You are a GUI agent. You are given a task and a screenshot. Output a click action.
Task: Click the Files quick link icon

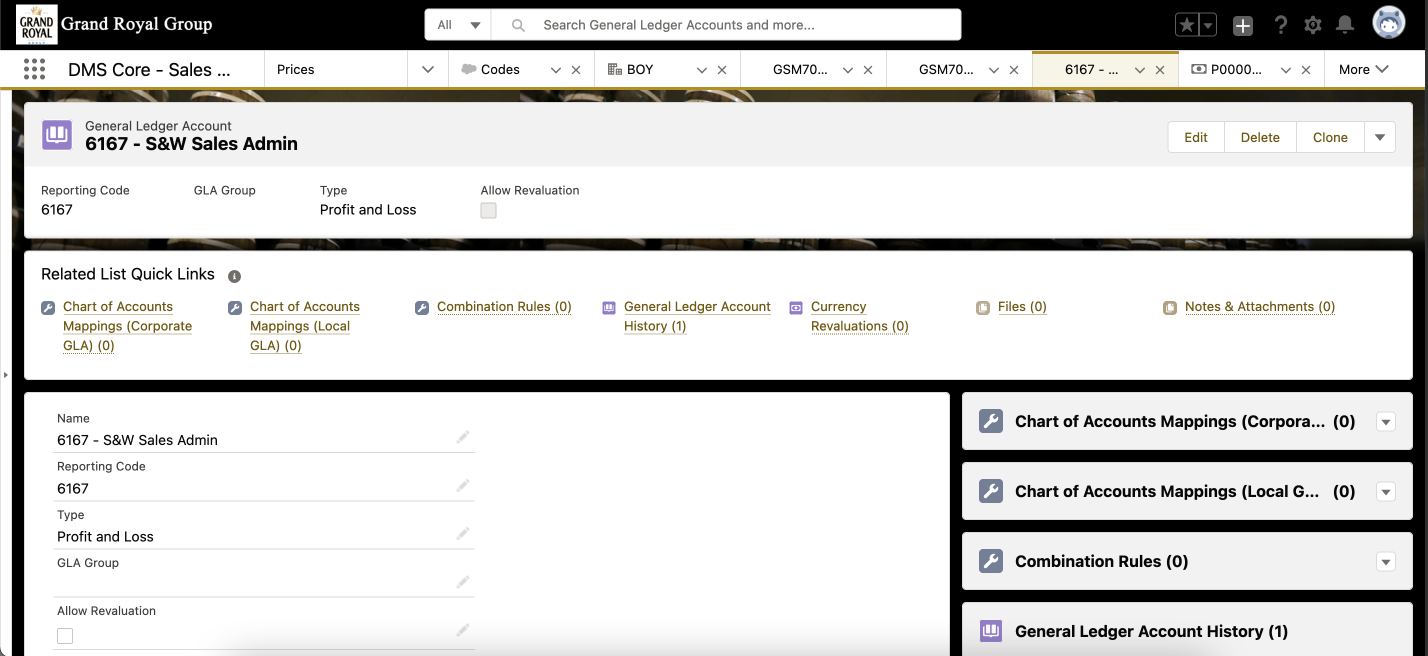tap(983, 308)
